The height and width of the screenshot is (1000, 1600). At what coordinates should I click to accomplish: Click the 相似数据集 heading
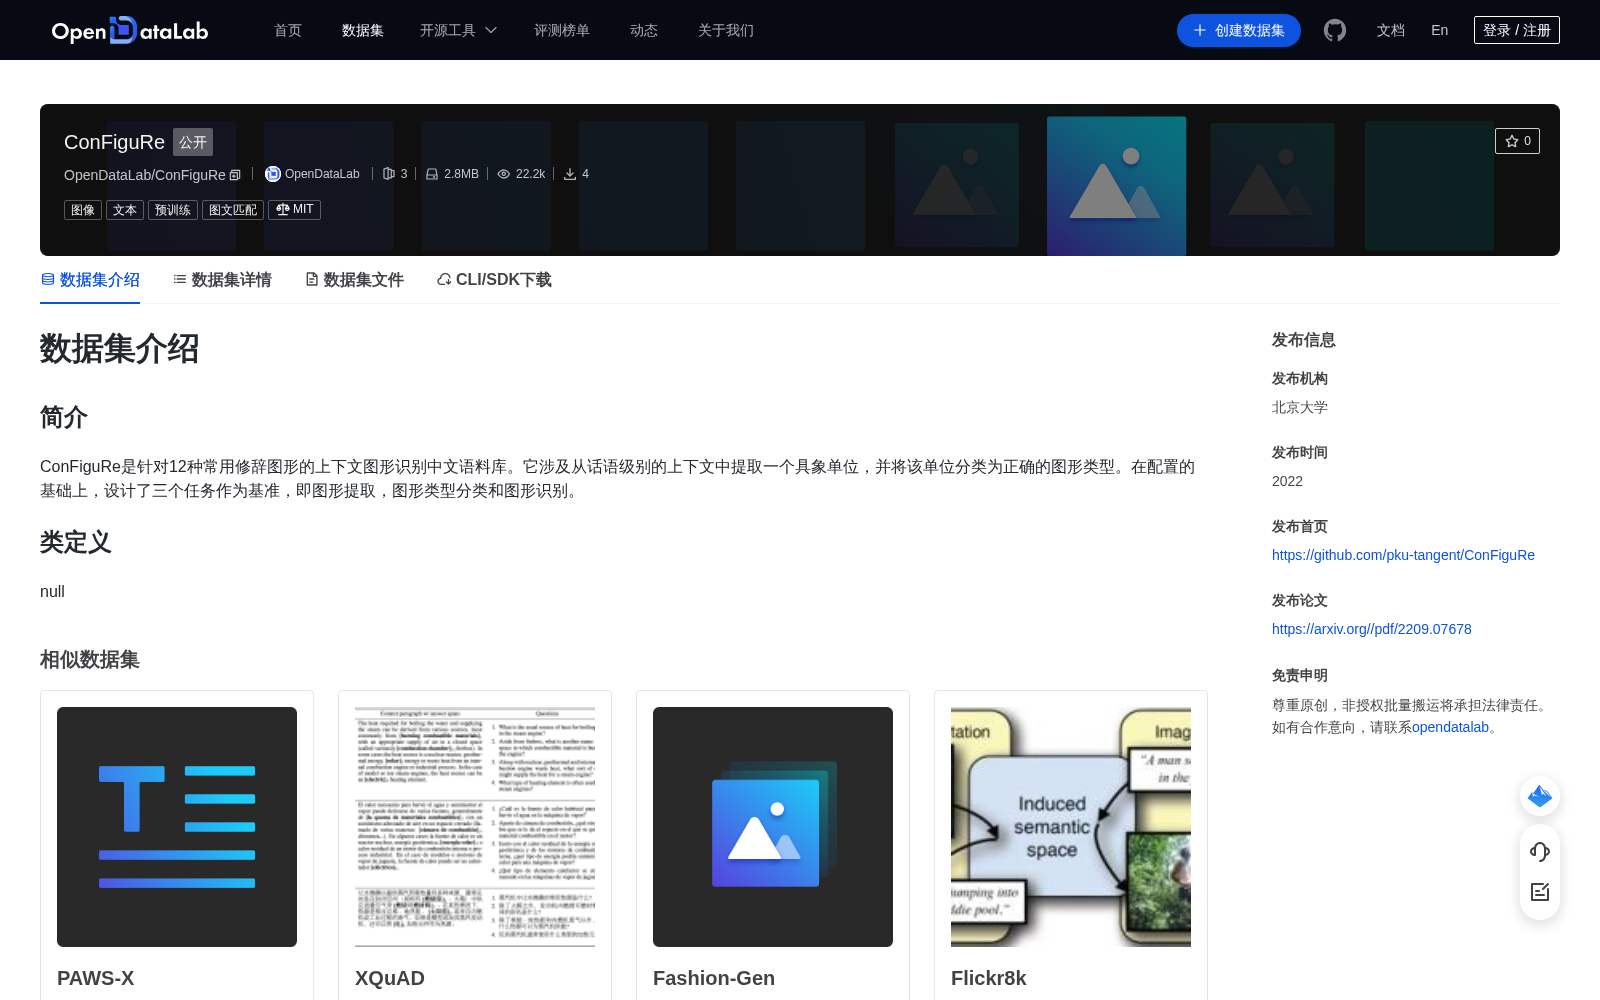(x=90, y=660)
